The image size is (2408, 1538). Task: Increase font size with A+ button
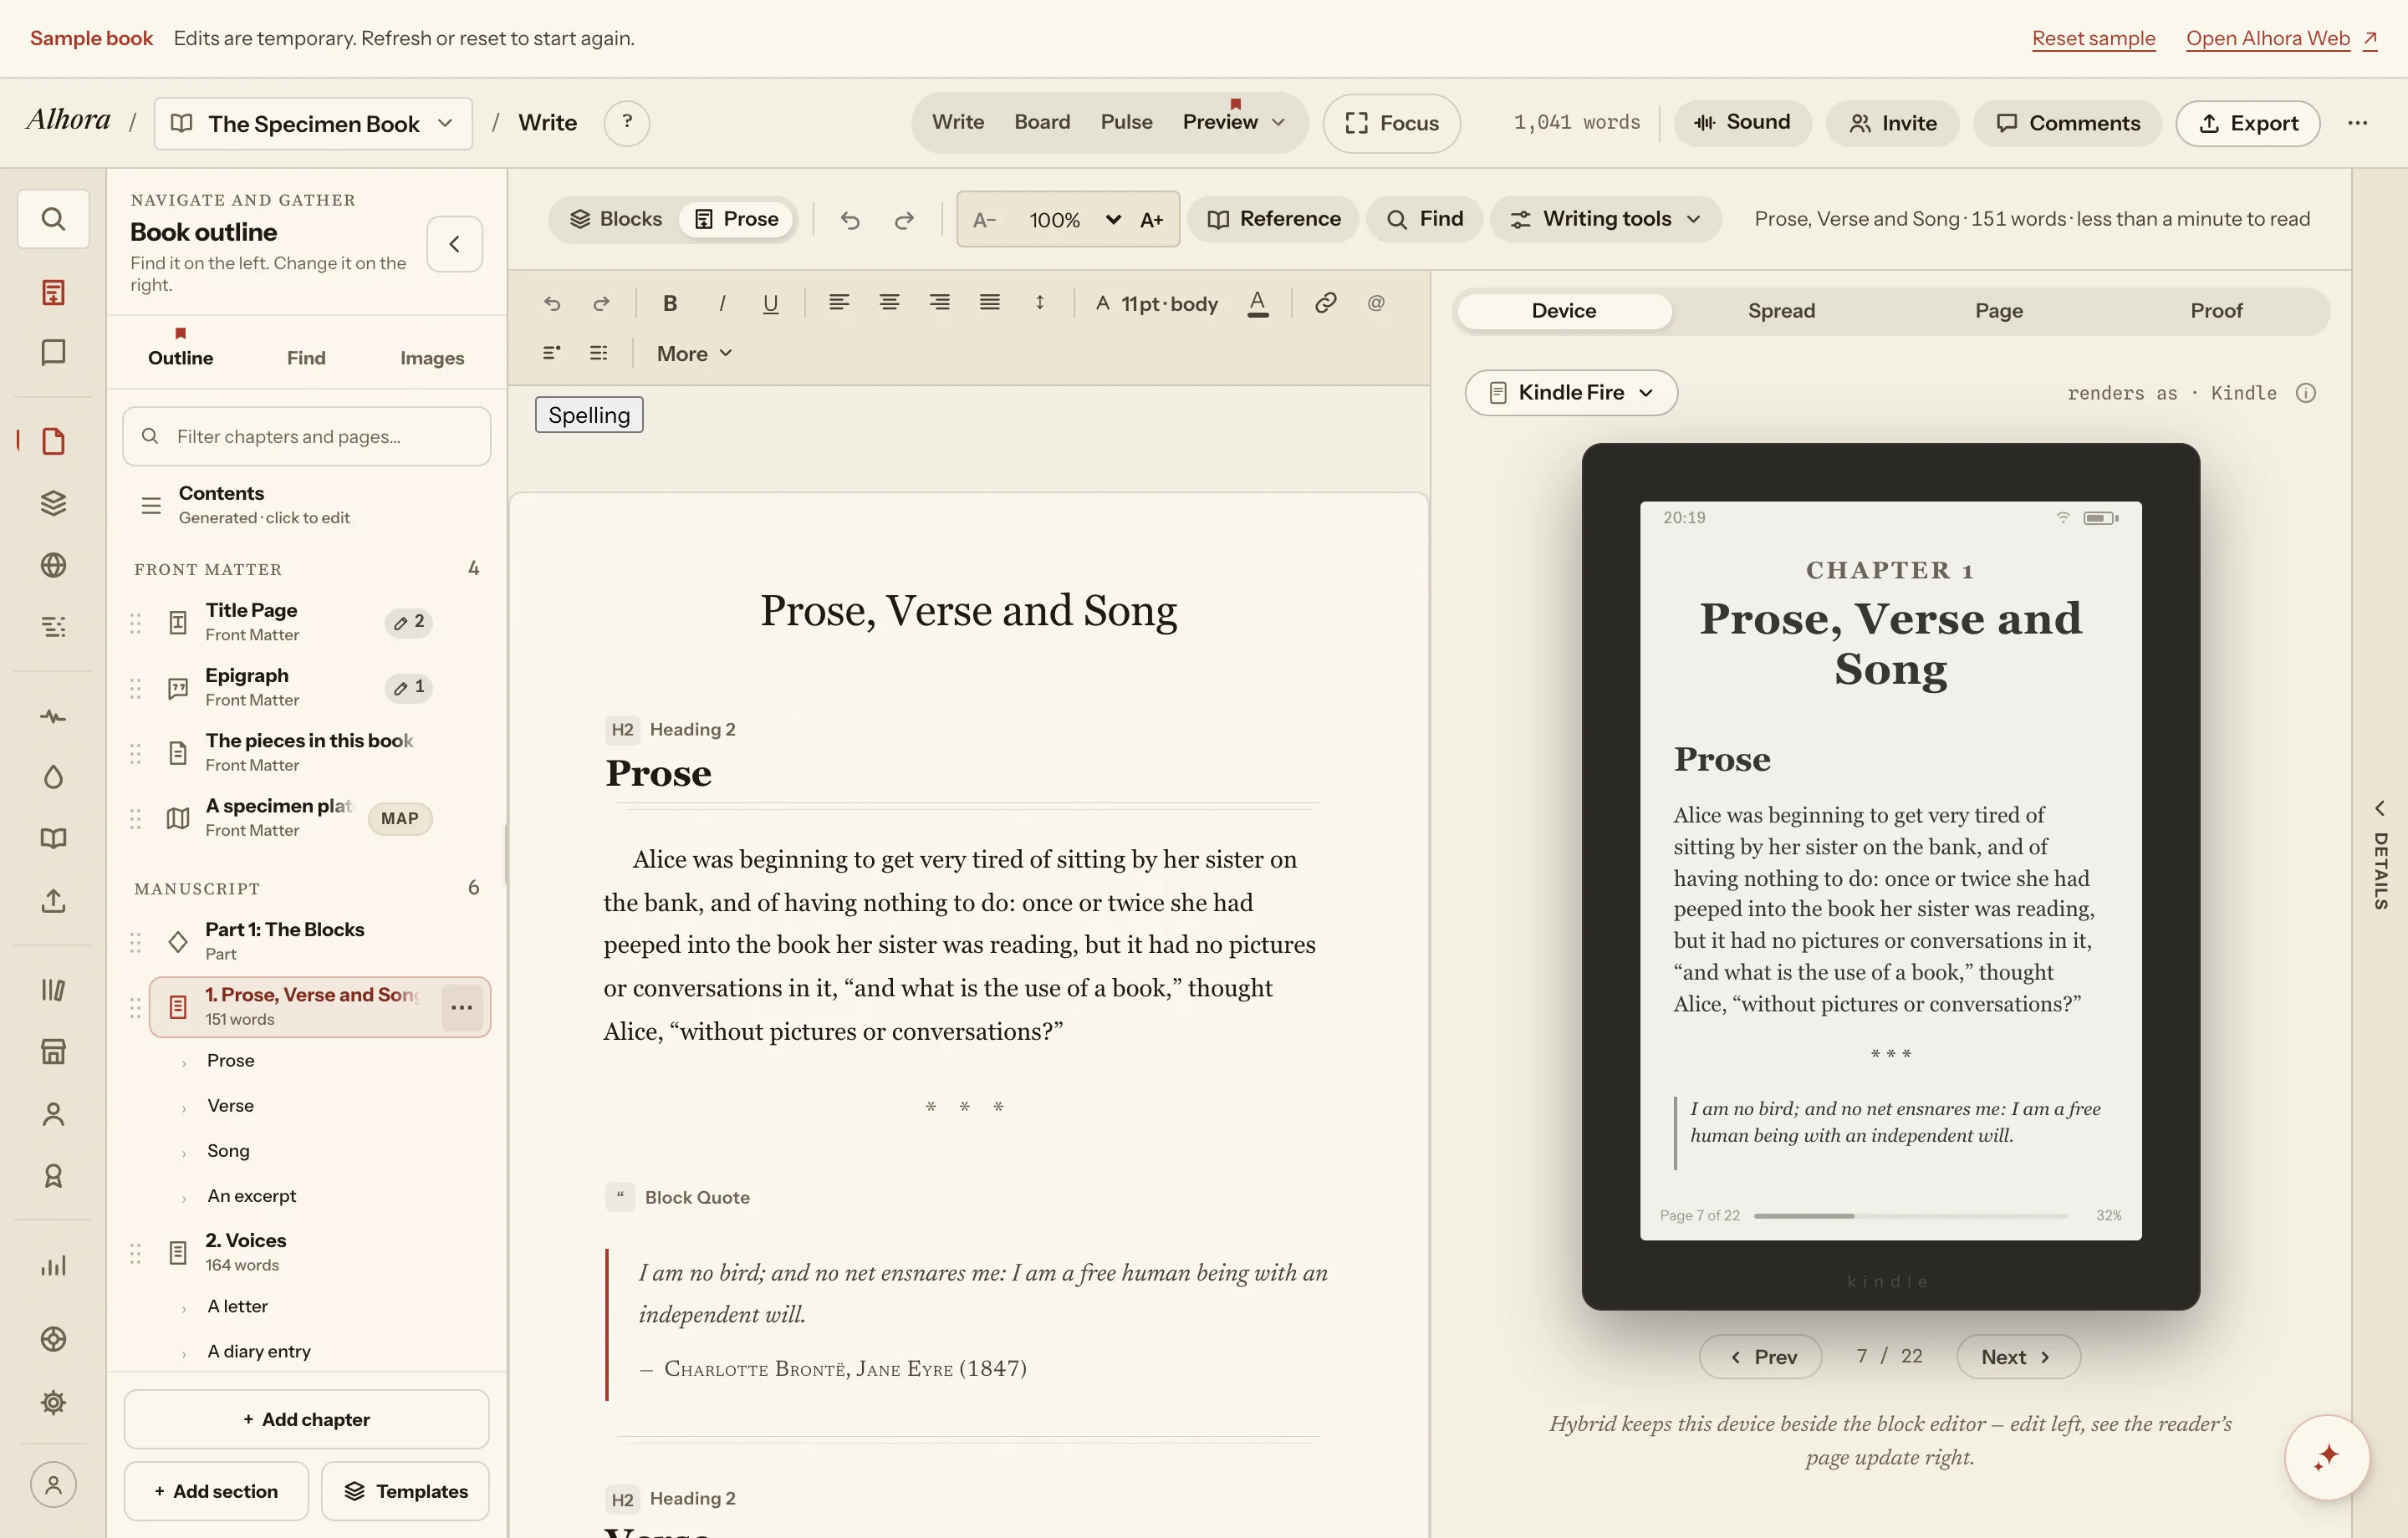coord(1151,220)
